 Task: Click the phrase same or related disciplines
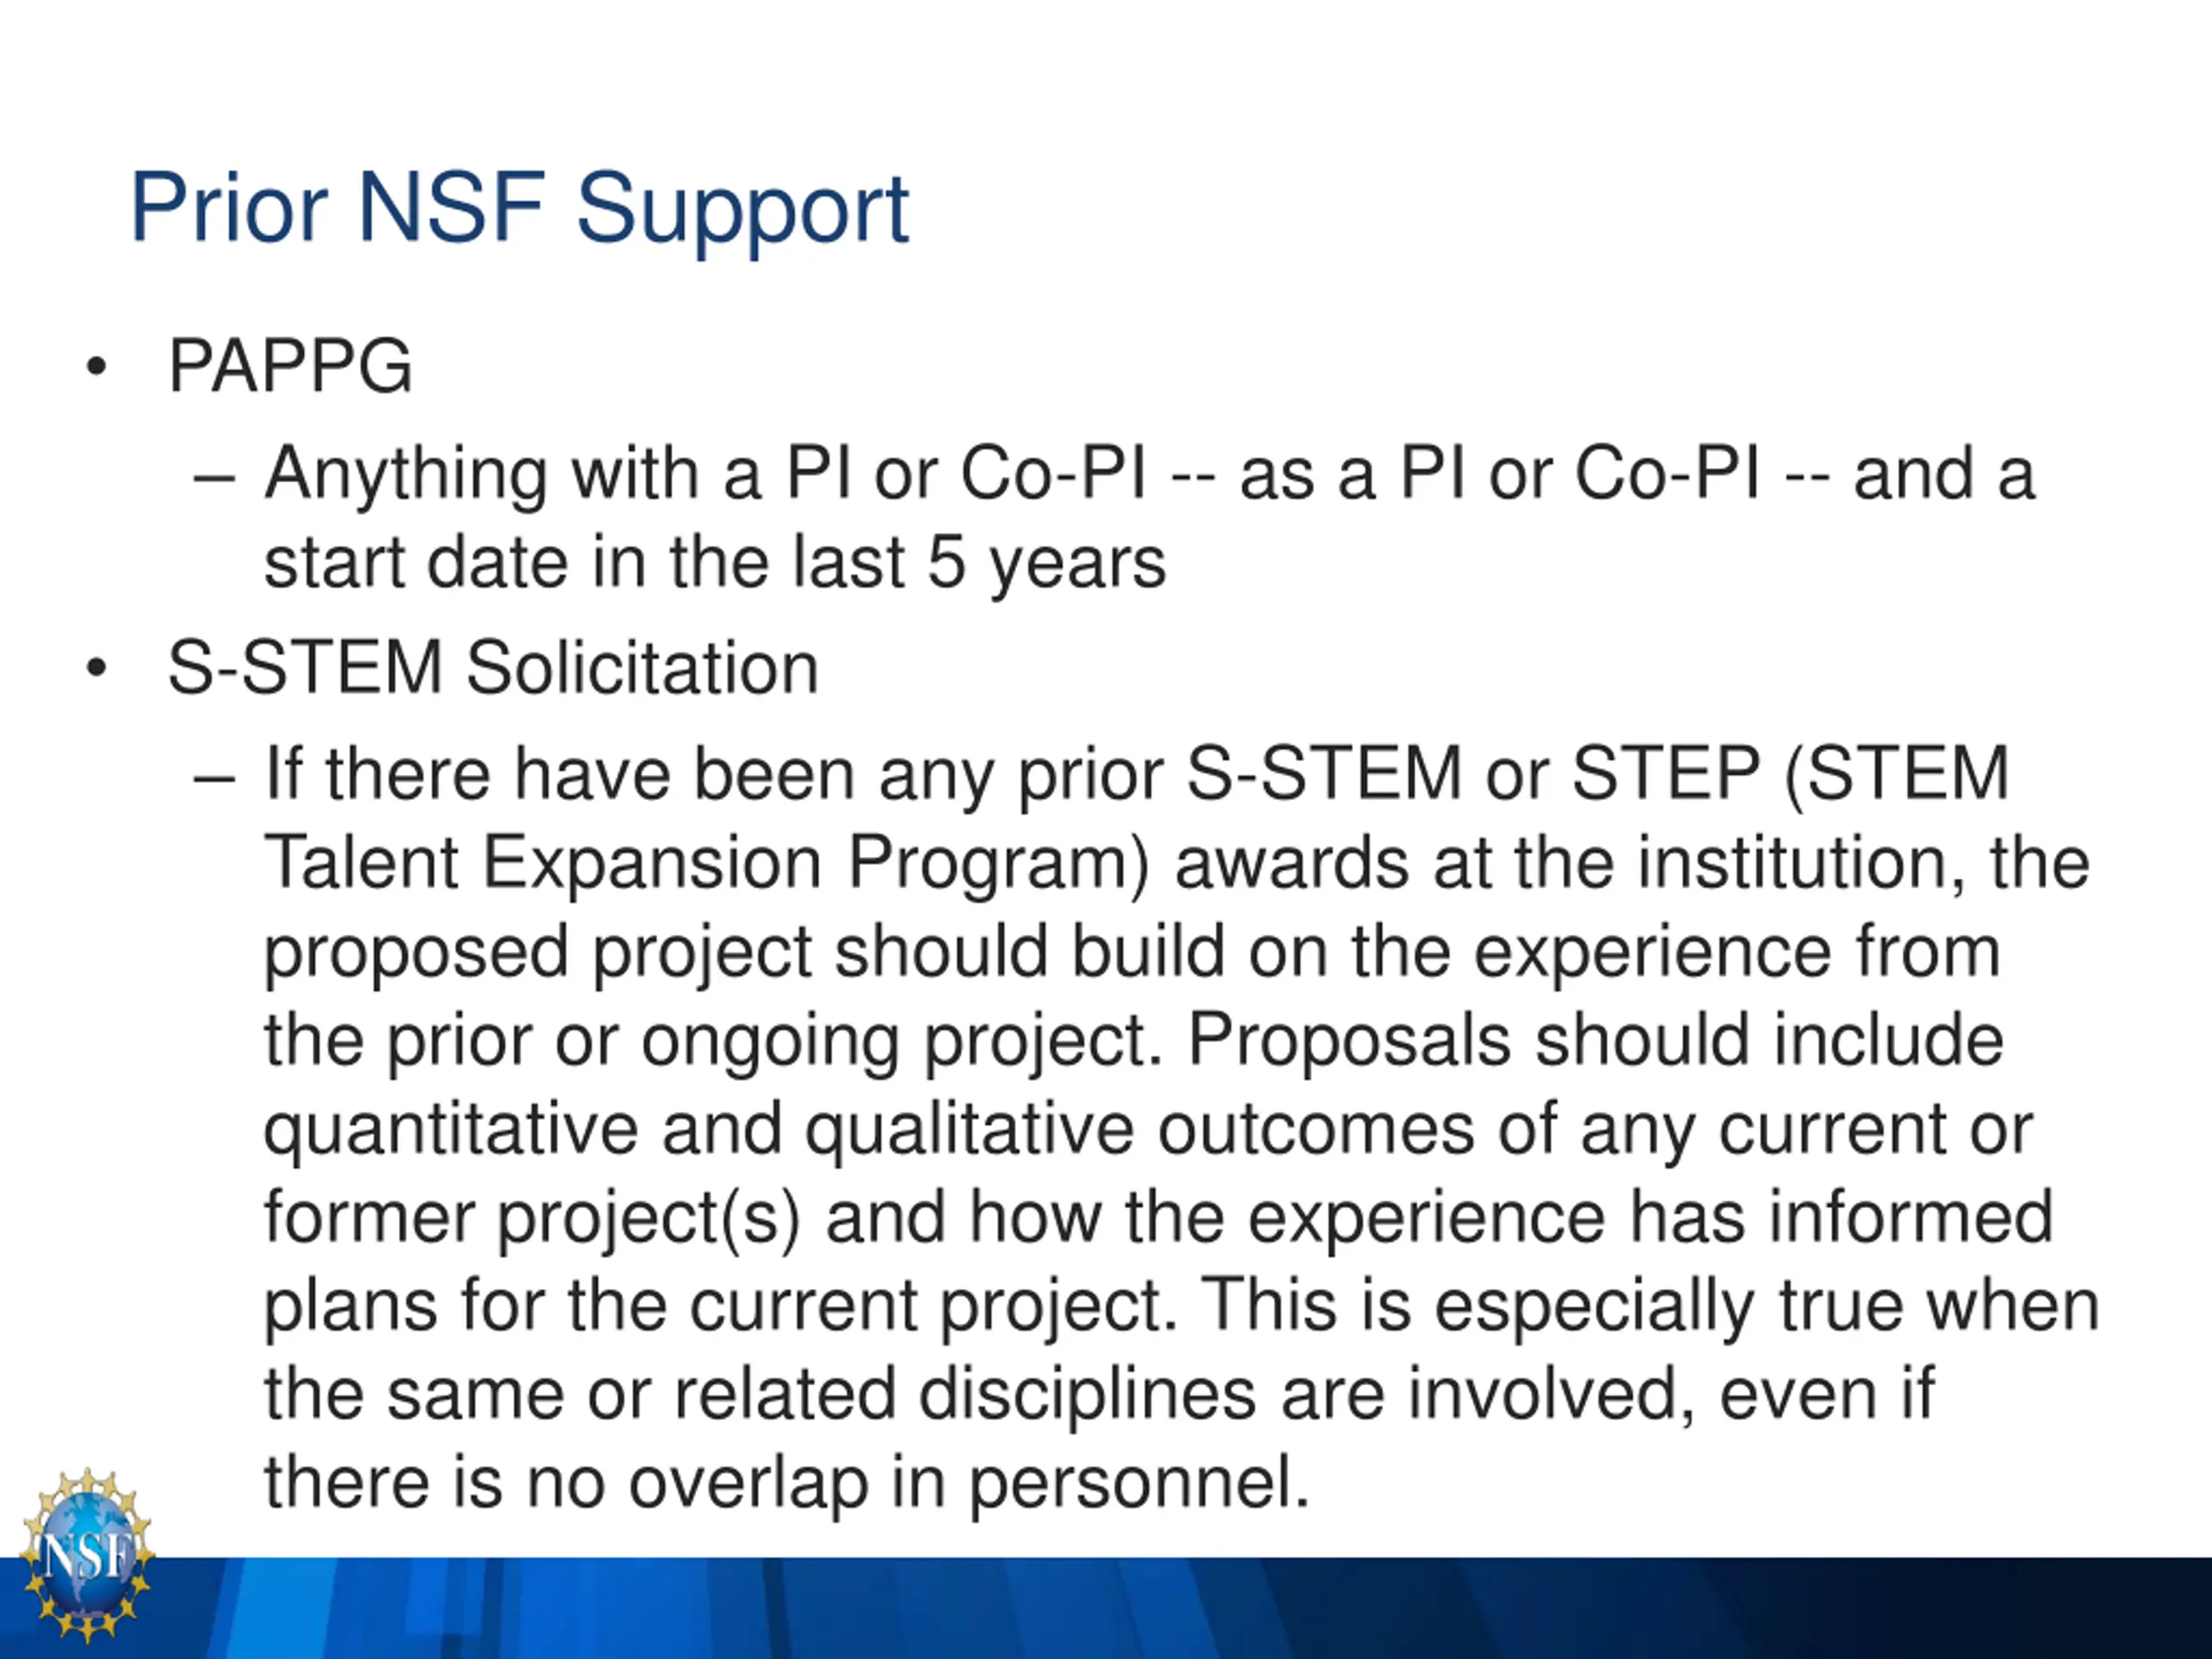coord(821,1395)
